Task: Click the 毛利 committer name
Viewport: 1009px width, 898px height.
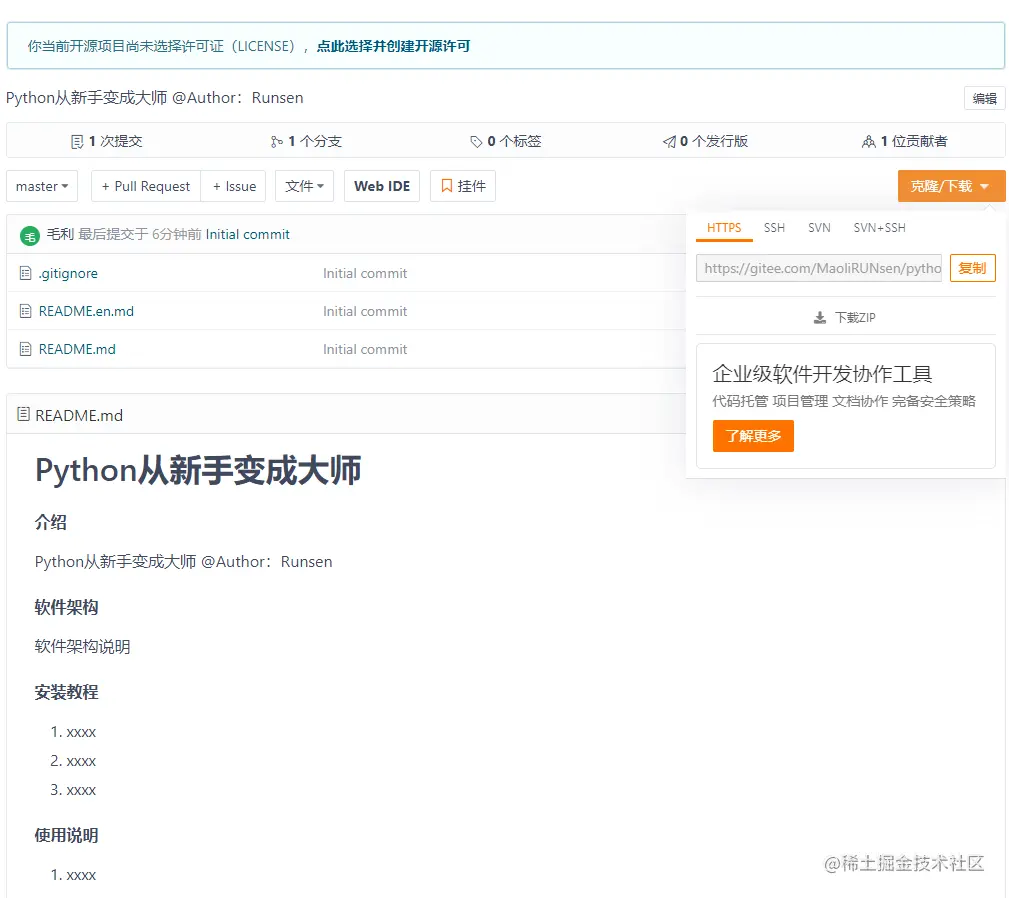Action: 60,234
